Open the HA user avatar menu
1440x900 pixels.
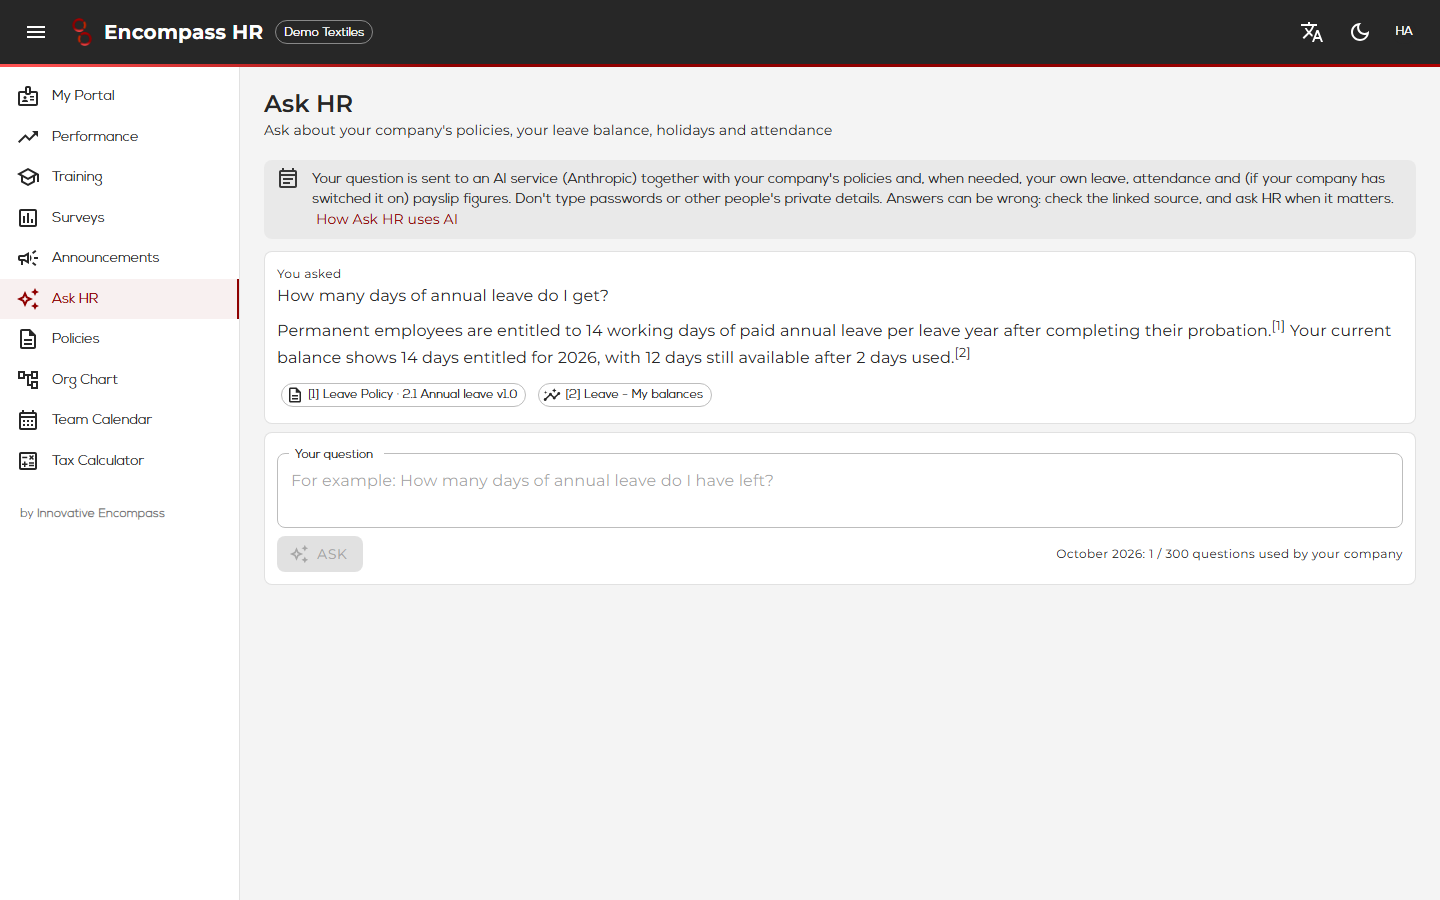[1404, 31]
